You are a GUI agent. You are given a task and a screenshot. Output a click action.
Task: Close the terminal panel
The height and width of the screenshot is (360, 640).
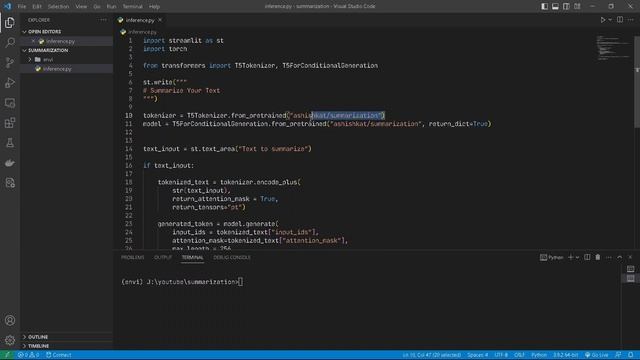tap(630, 257)
